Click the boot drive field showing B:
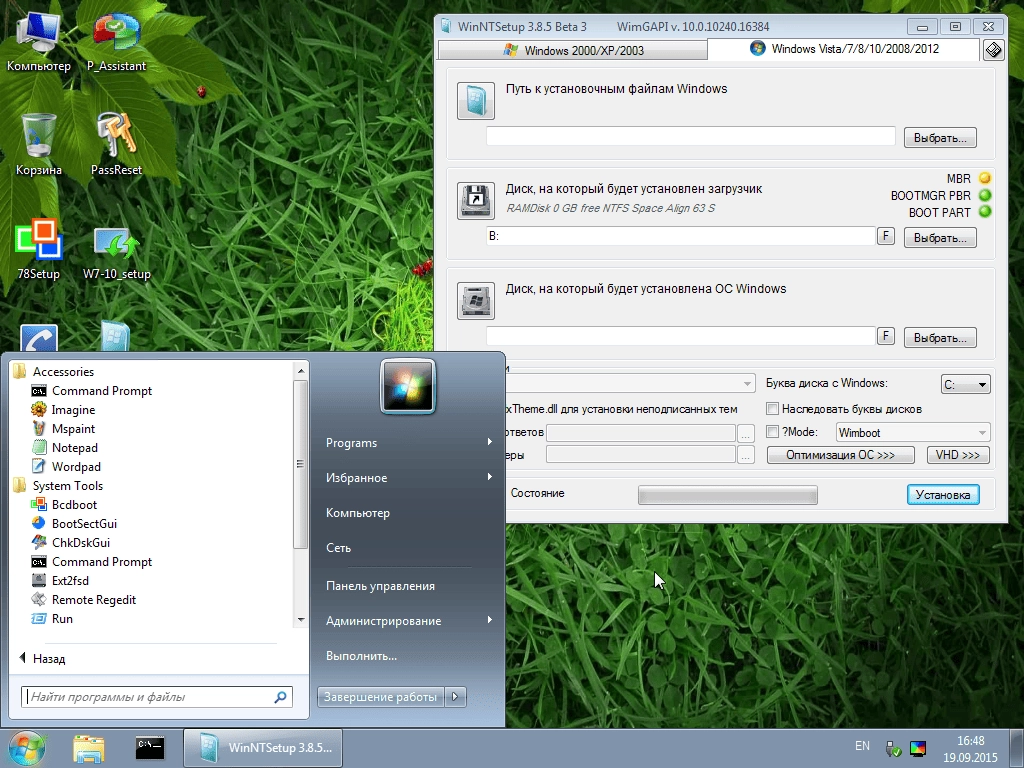 680,236
